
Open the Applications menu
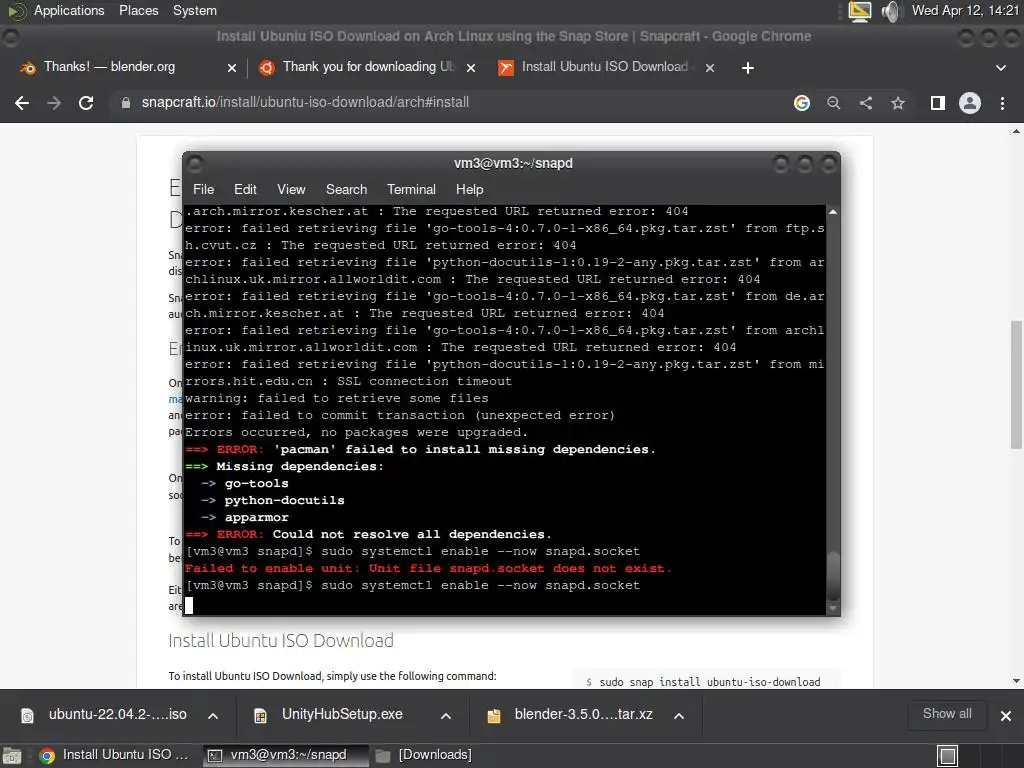[69, 11]
